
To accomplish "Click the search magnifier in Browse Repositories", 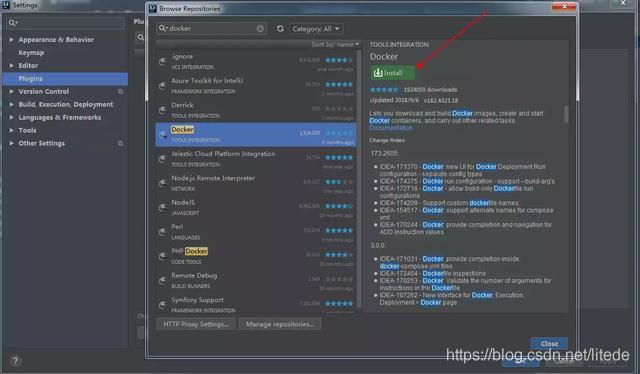I will (x=163, y=28).
